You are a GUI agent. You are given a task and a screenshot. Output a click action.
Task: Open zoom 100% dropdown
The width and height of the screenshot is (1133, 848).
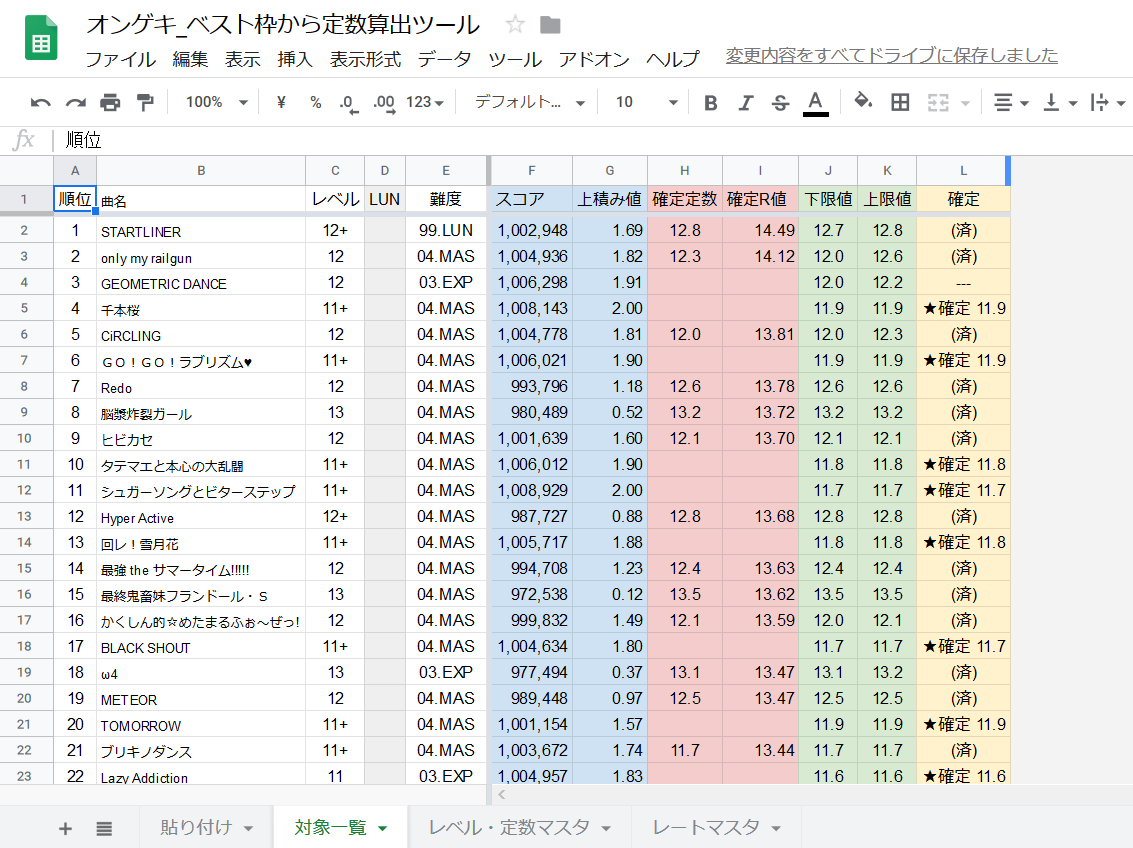coord(217,103)
